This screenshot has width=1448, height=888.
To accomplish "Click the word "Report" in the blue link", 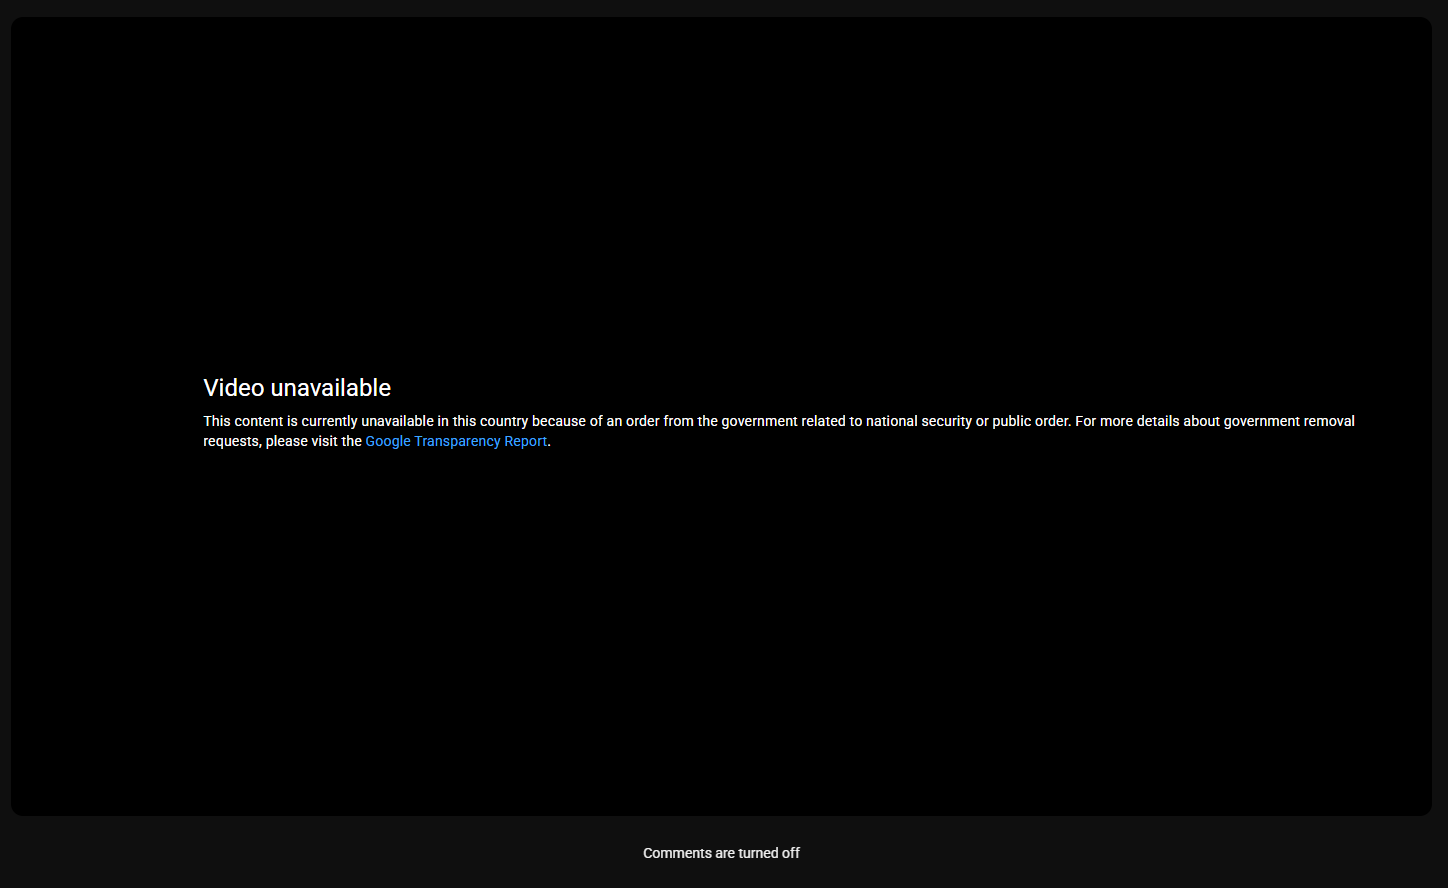I will (525, 441).
